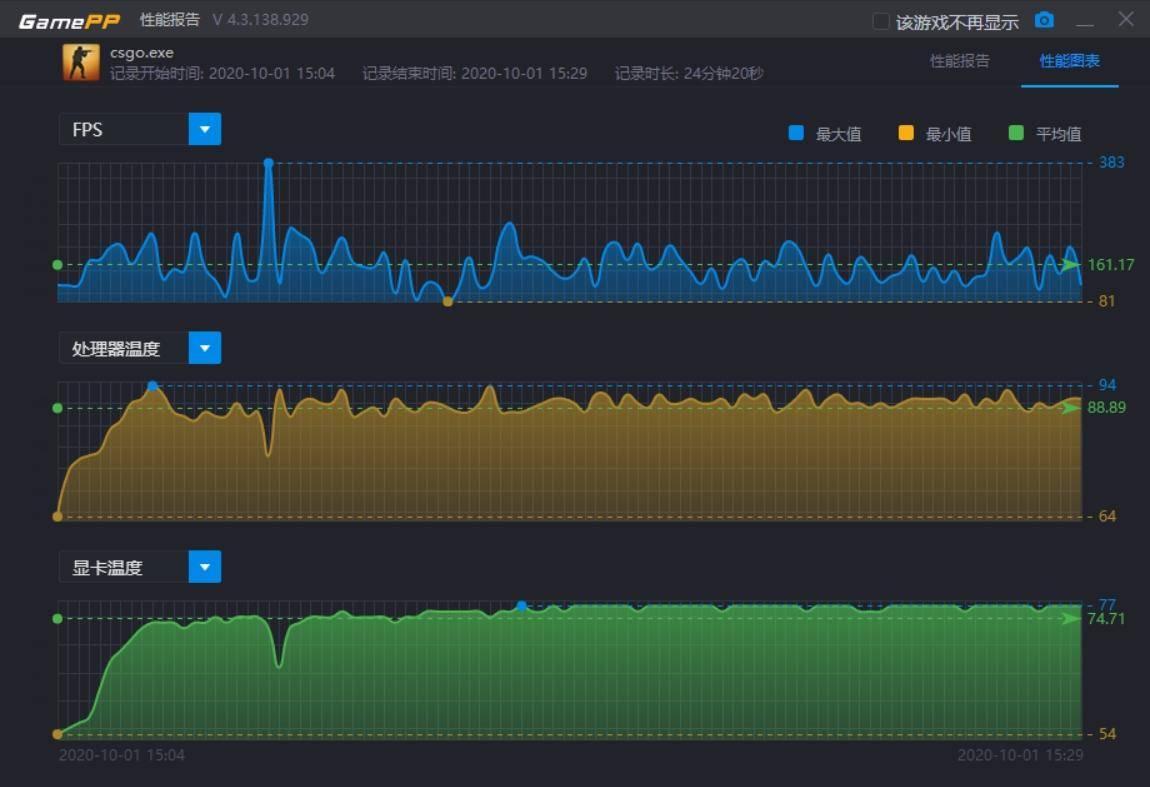
Task: Click the 最小值 legend label
Action: (948, 133)
